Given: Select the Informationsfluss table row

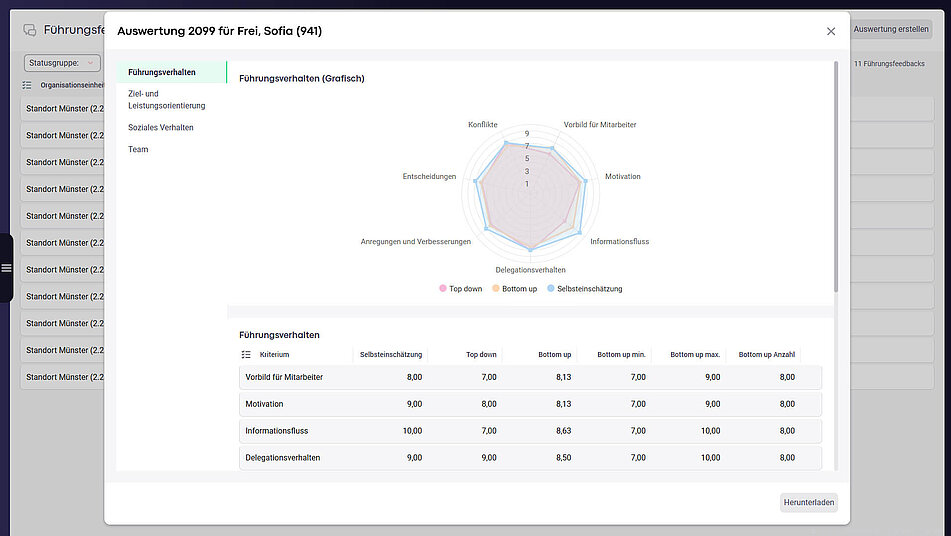Looking at the screenshot, I should point(530,431).
